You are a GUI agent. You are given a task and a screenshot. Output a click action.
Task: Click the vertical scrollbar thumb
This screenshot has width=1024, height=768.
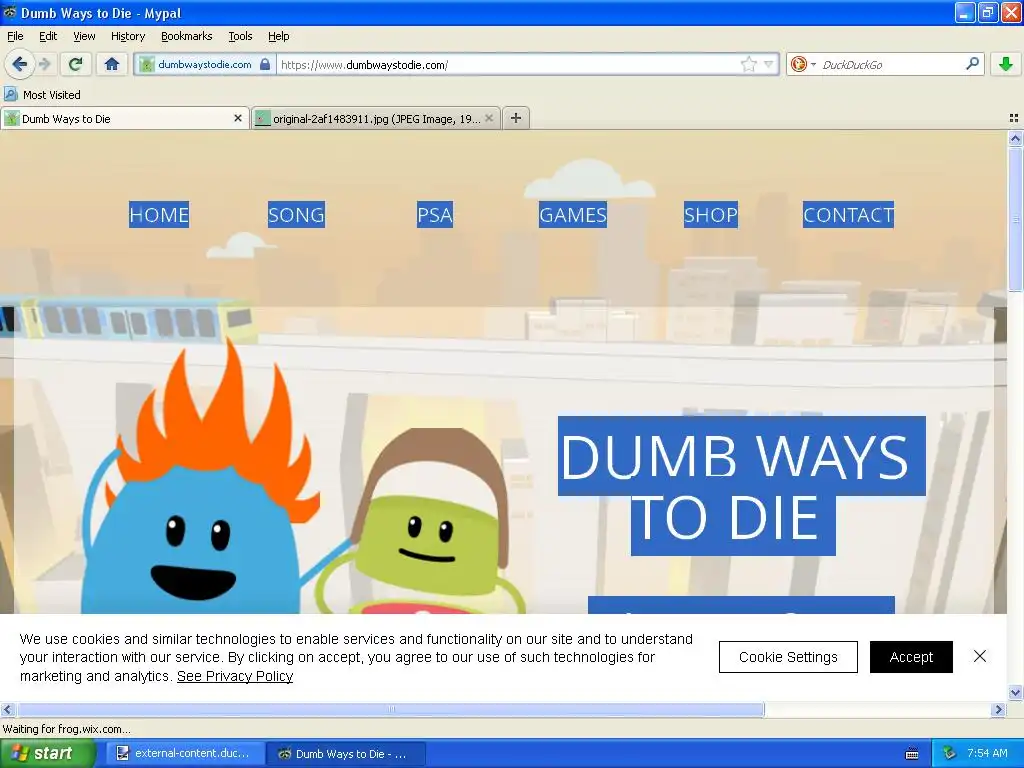(x=1015, y=219)
